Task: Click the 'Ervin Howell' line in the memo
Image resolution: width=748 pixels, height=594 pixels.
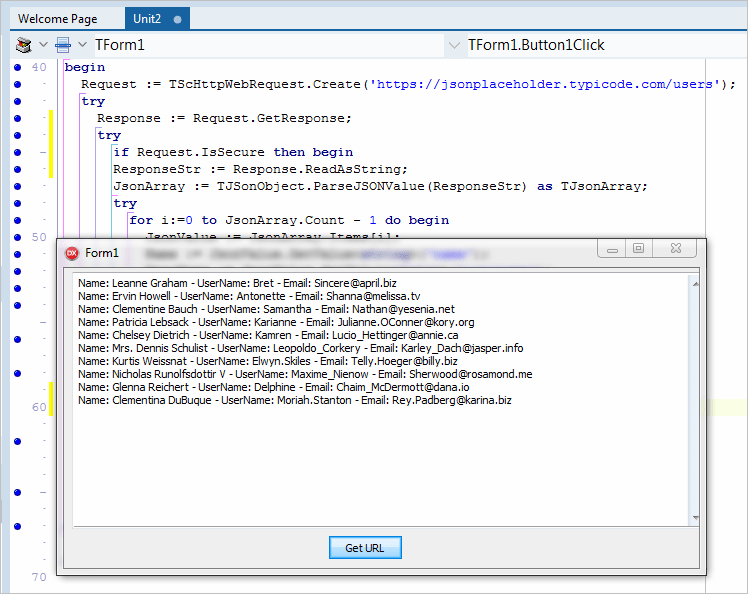Action: 249,296
